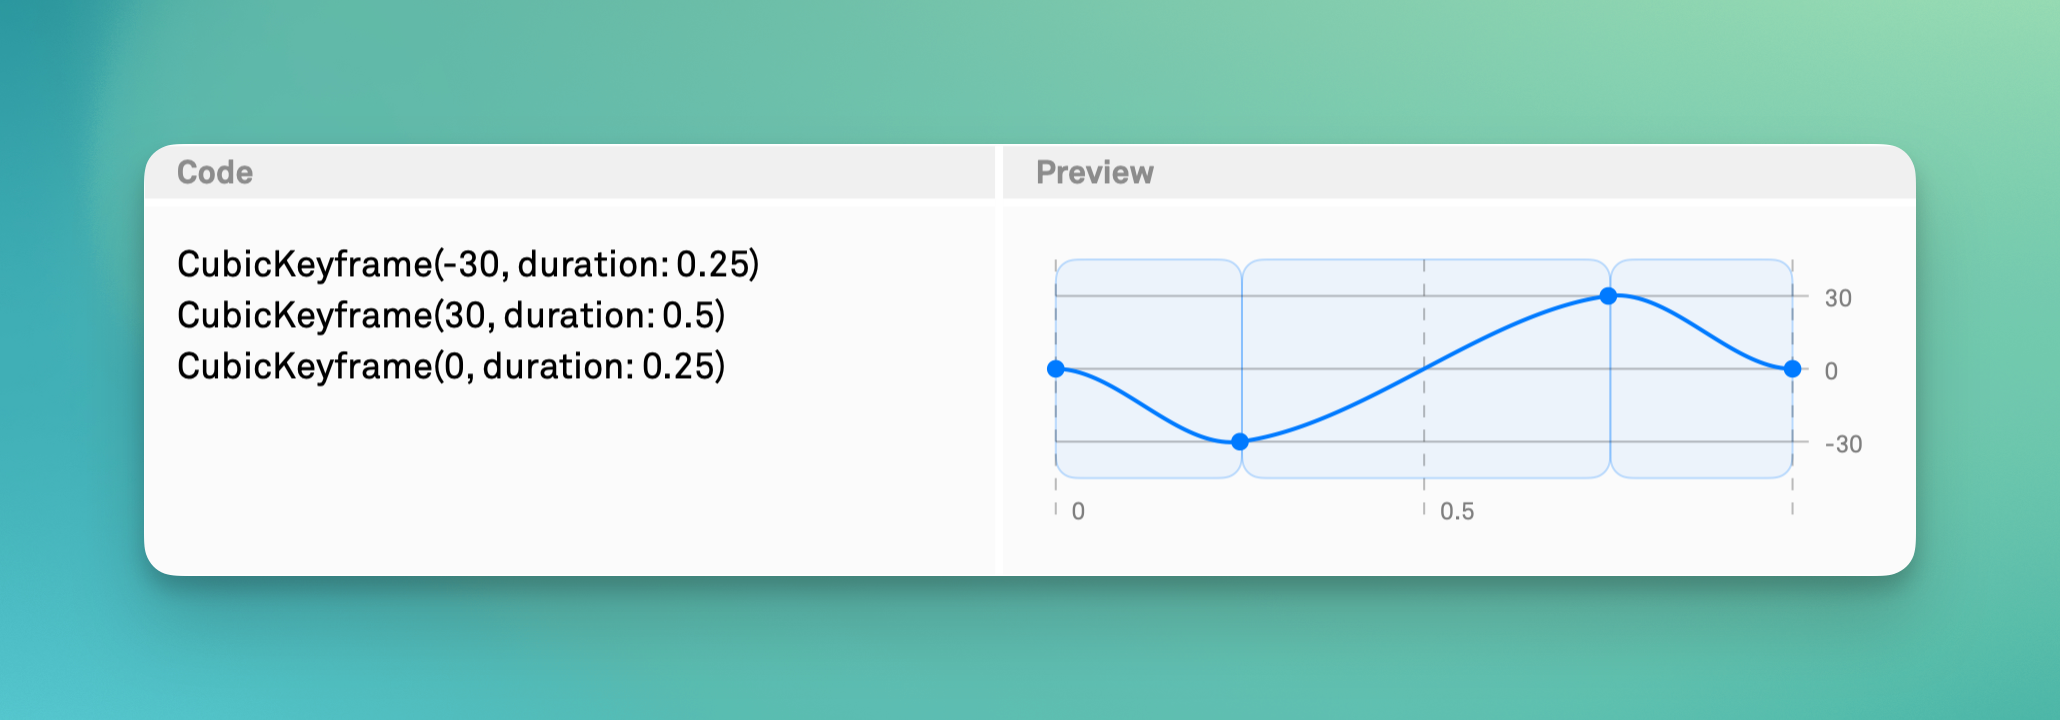
Task: Click the divider between Code and Preview
Action: (999, 360)
